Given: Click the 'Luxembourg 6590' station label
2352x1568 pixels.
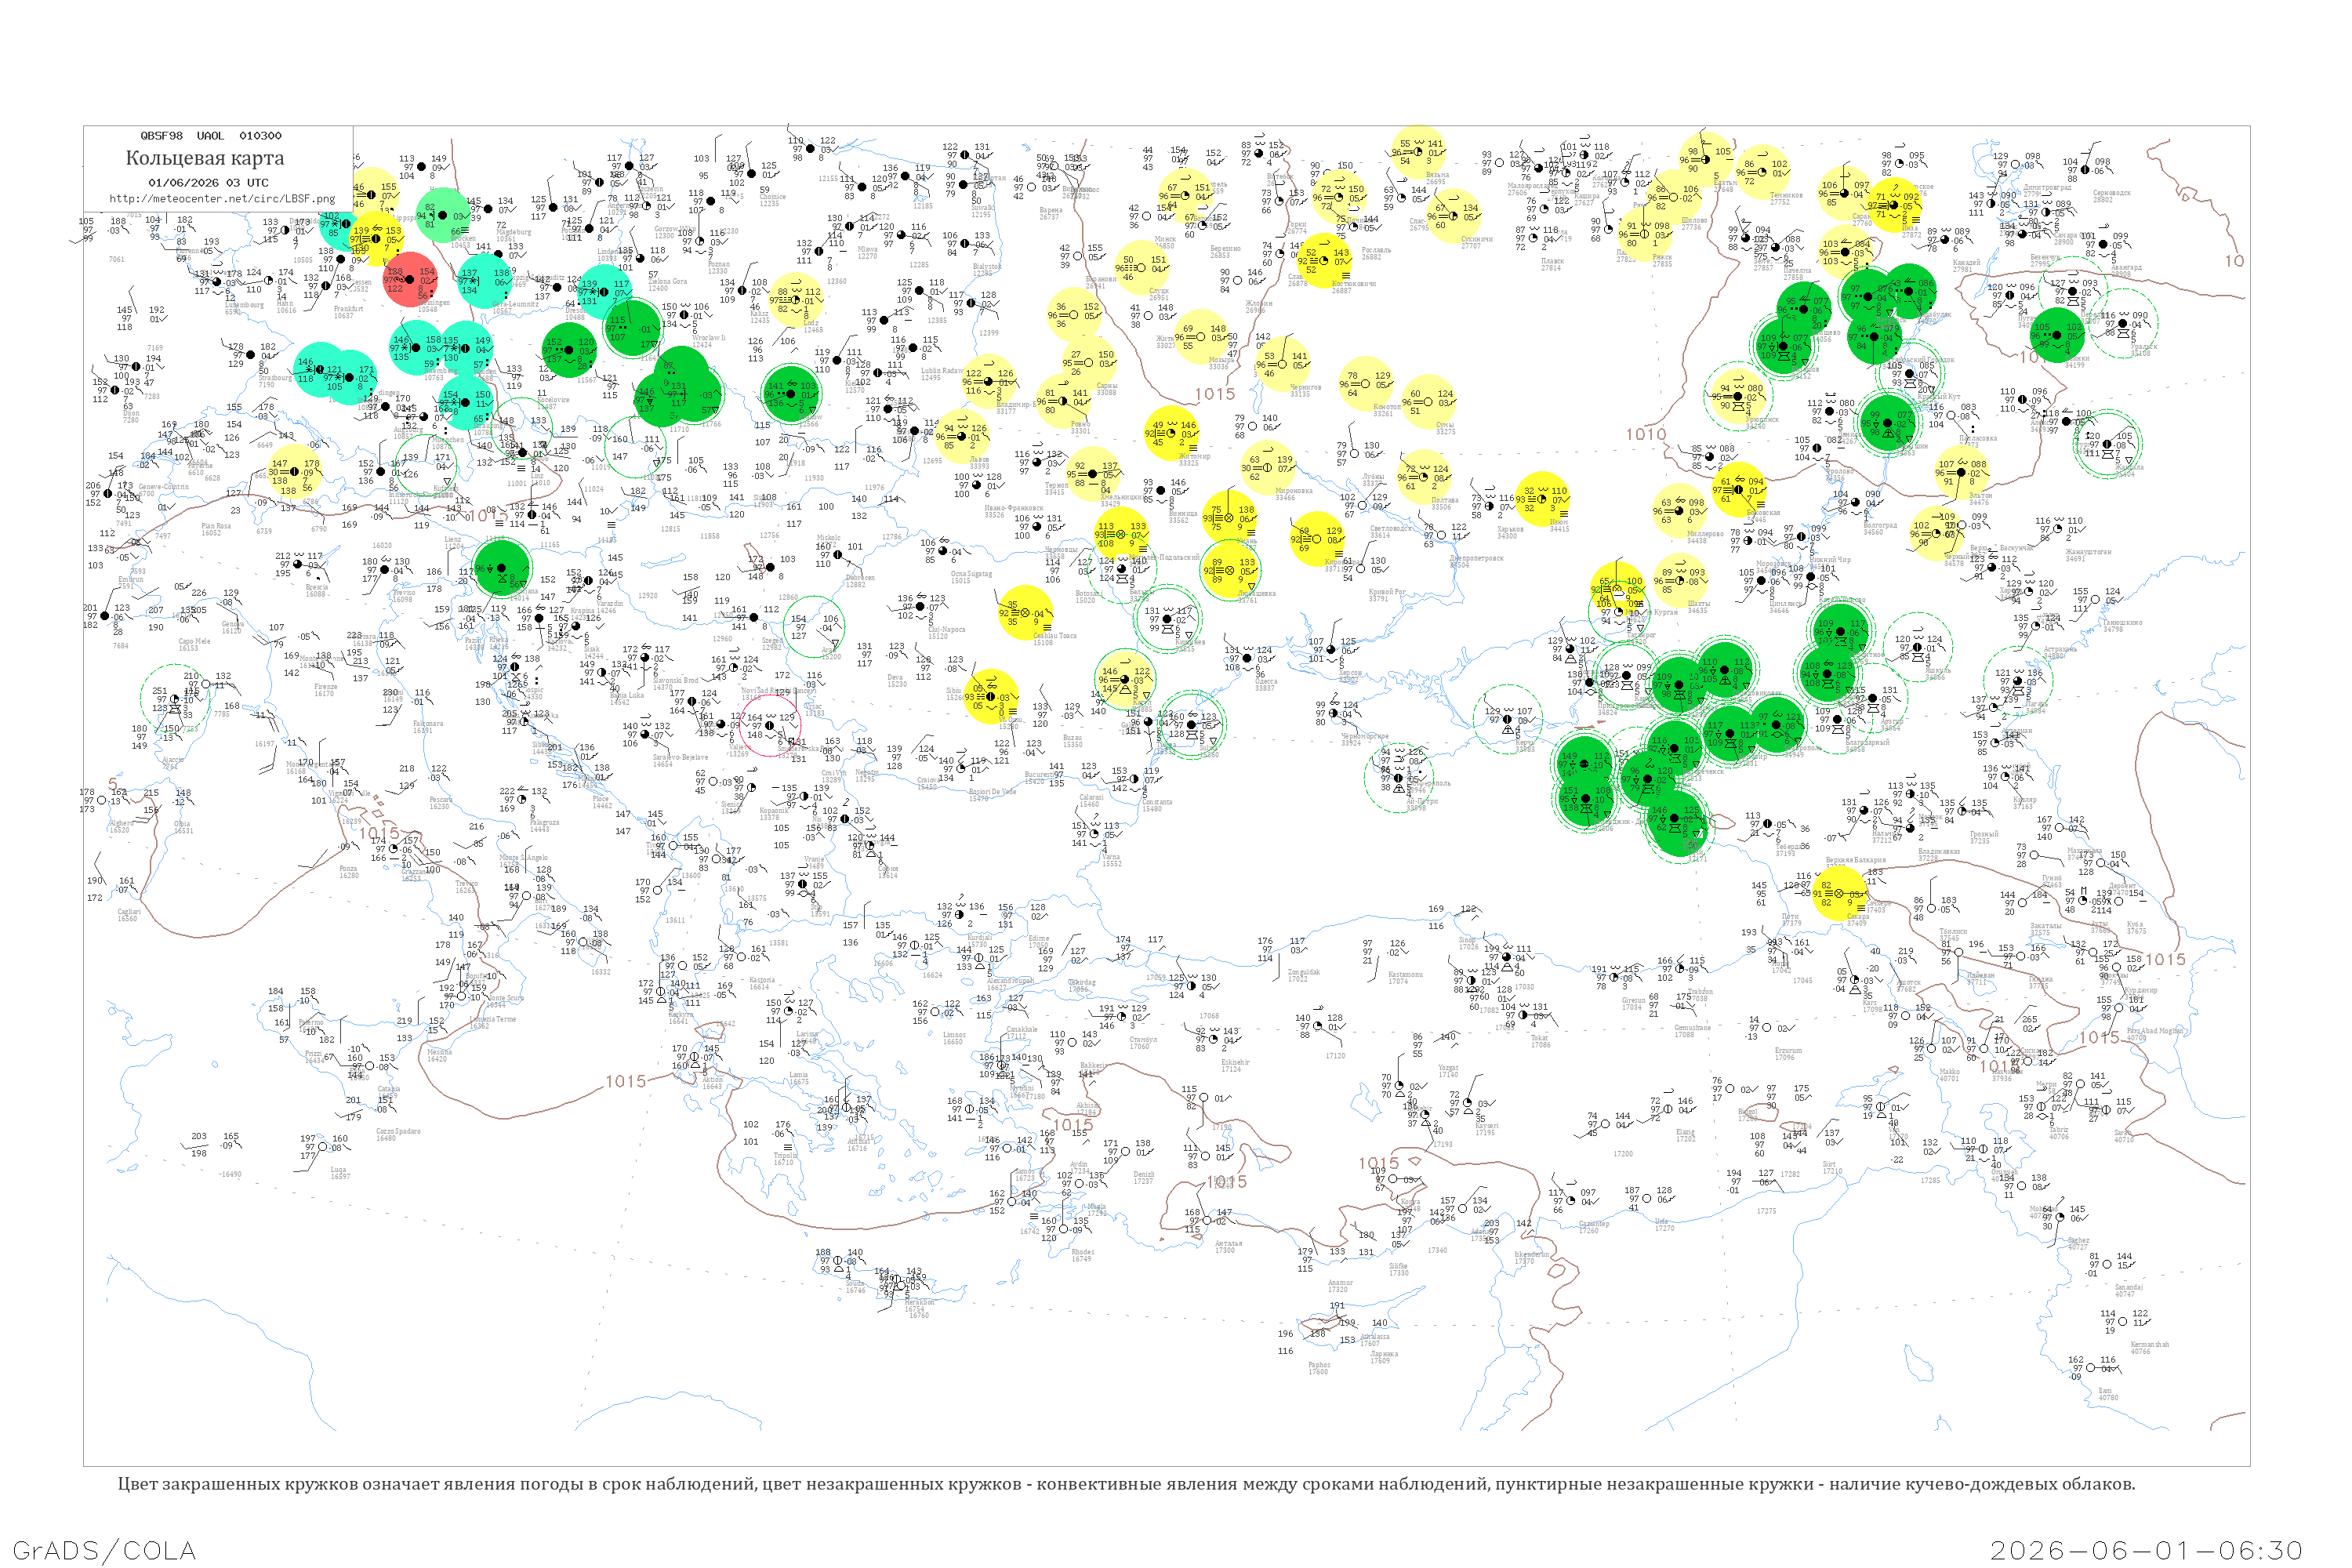Looking at the screenshot, I should 244,308.
